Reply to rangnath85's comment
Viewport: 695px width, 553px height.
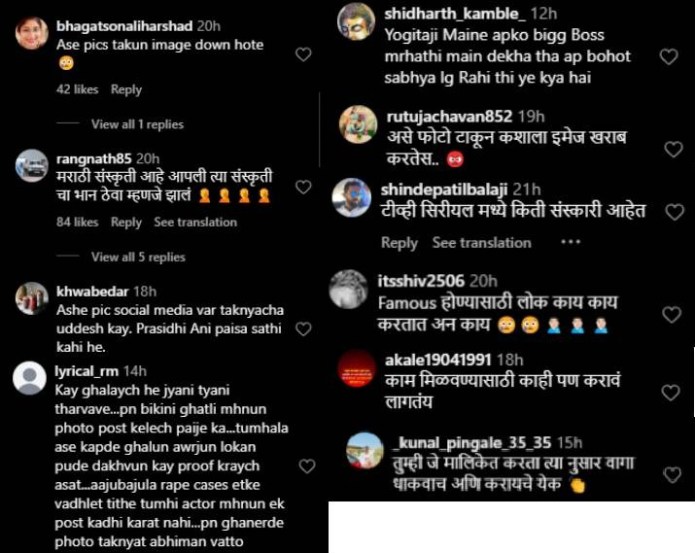(126, 222)
